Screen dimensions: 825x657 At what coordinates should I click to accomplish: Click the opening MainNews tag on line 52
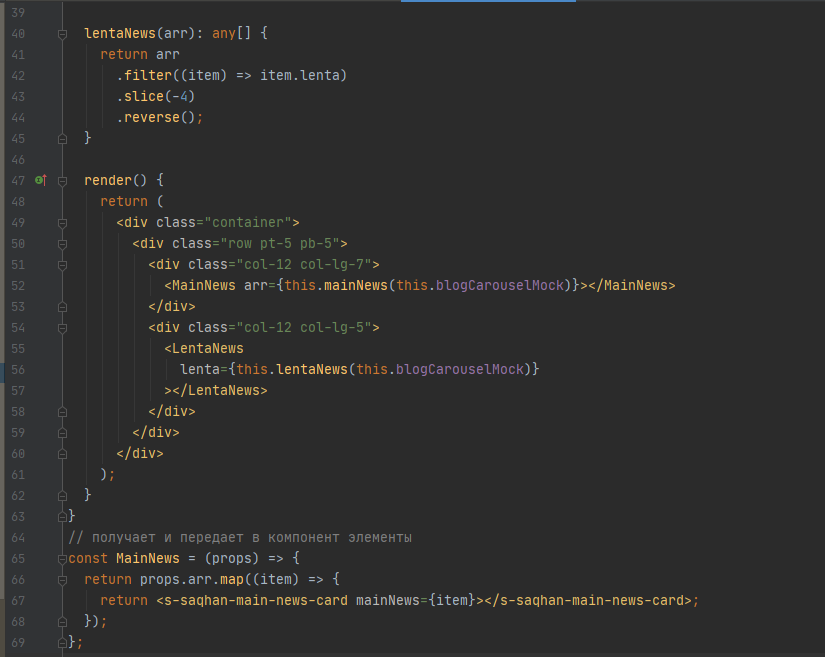click(200, 286)
